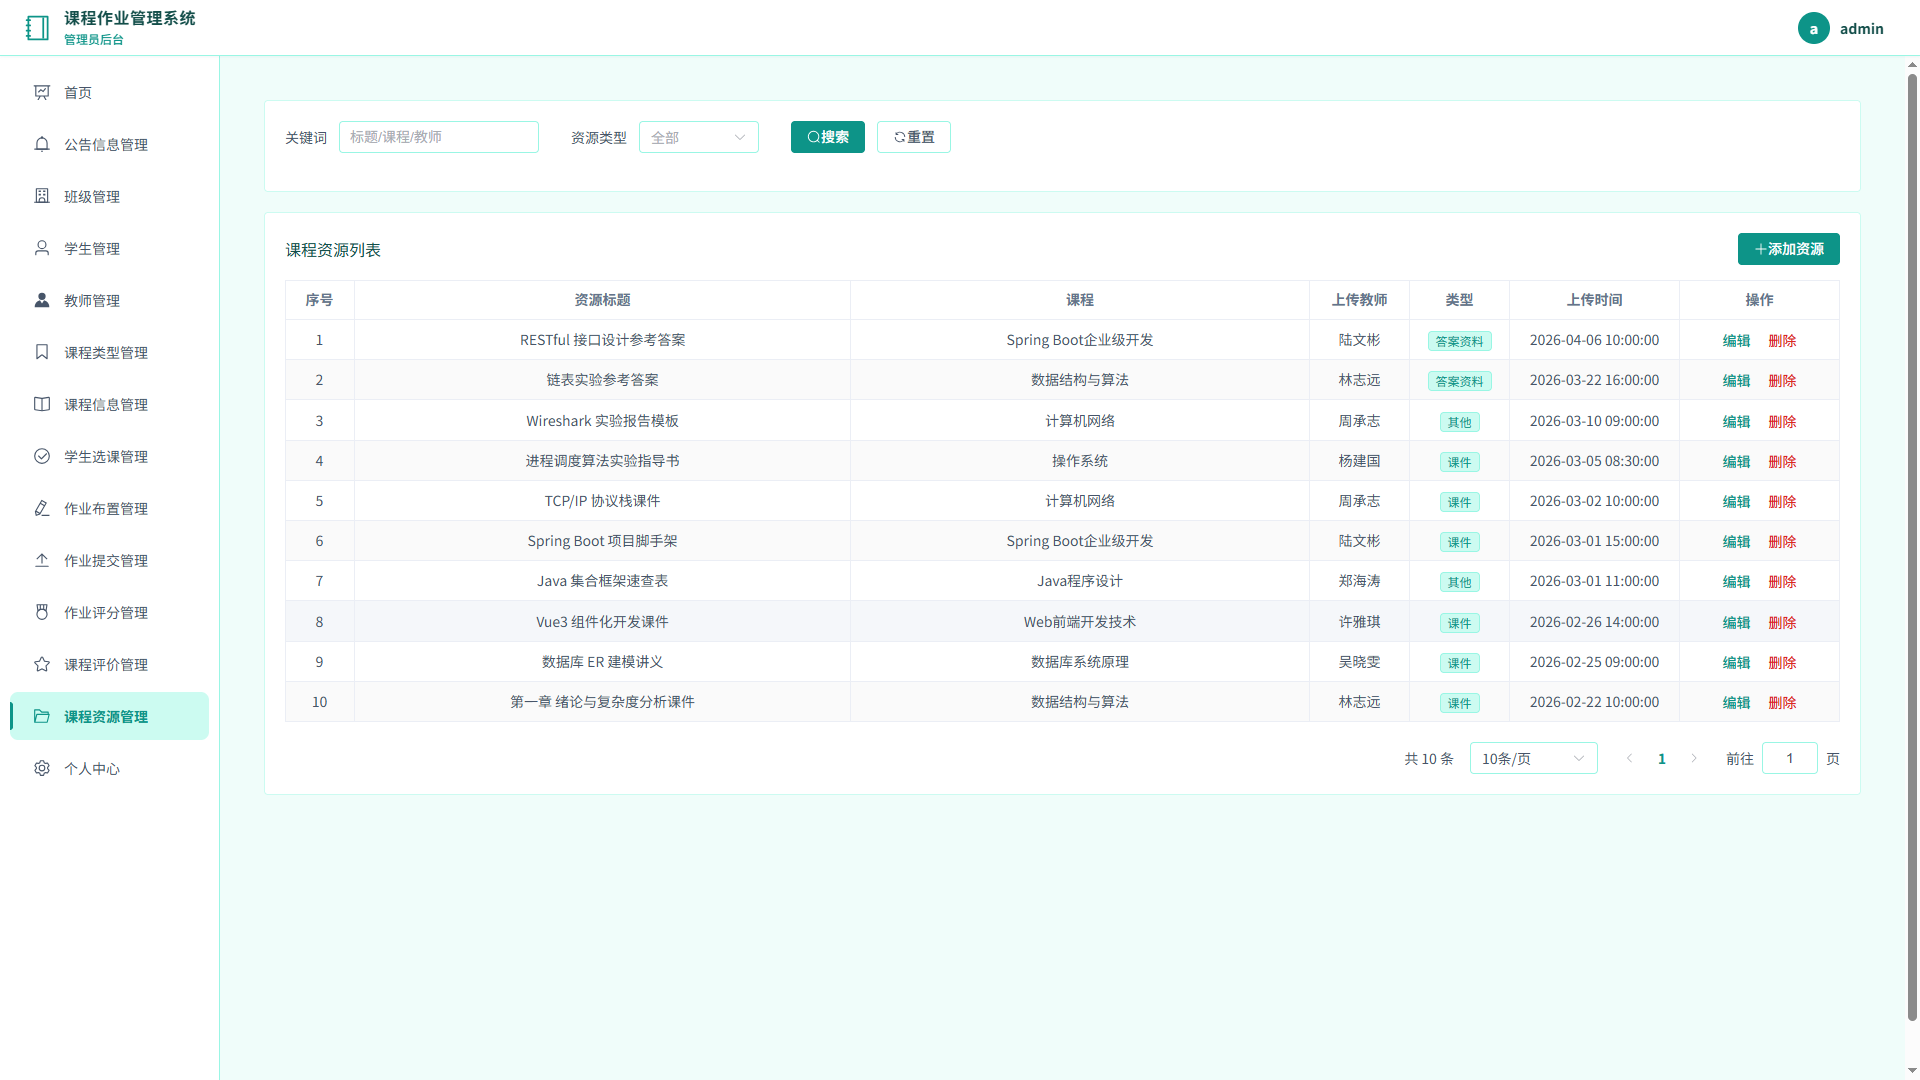Click the admin username text
Image resolution: width=1920 pixels, height=1080 pixels.
[1861, 29]
